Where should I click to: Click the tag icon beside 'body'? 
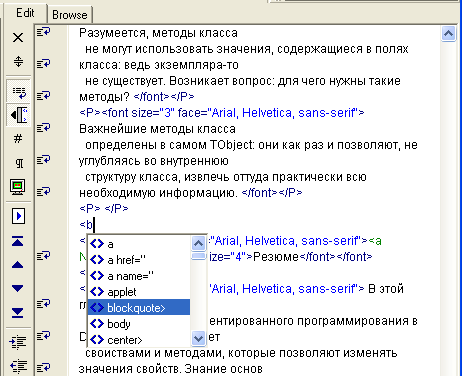coord(97,324)
